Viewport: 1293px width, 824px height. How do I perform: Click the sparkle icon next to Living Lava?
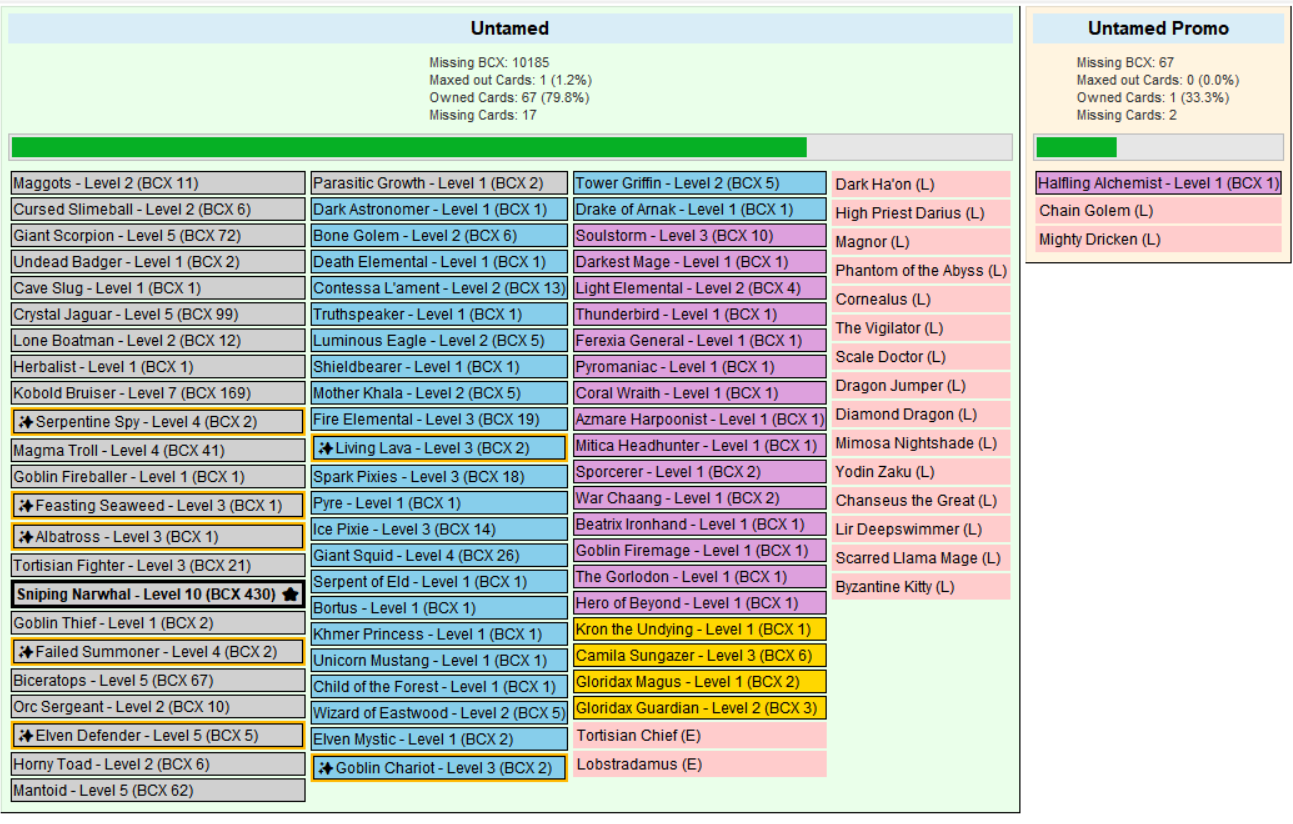click(326, 448)
